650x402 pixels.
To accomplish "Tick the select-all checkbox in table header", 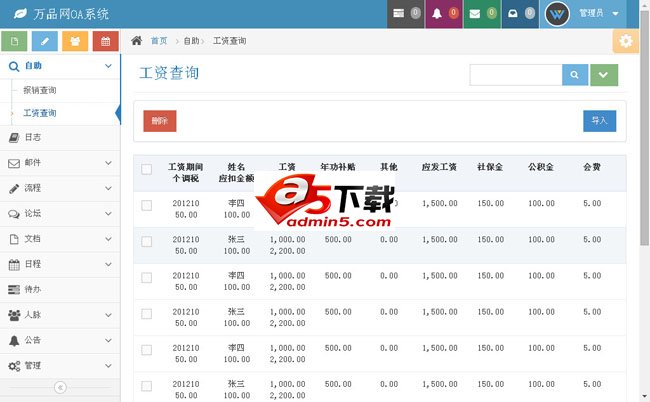I will tap(146, 169).
